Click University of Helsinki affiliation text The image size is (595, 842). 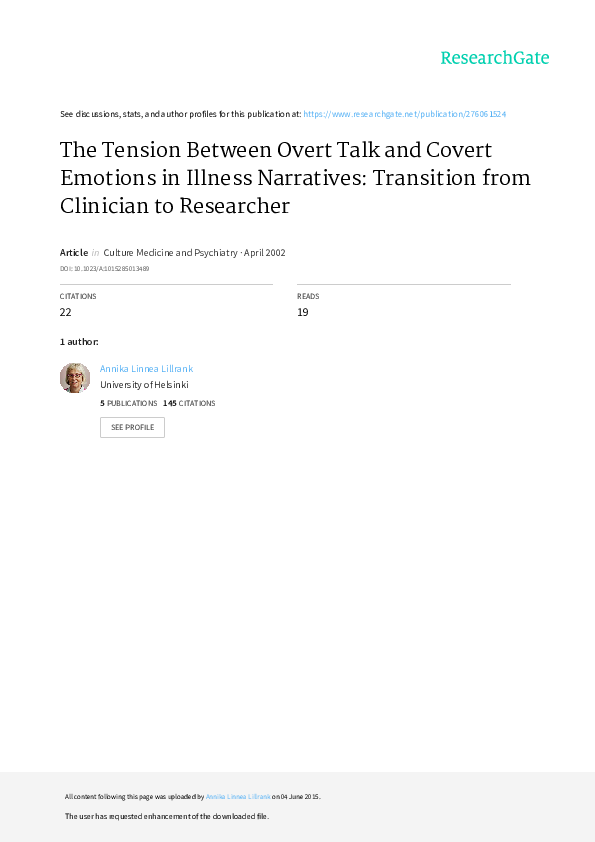tap(144, 384)
